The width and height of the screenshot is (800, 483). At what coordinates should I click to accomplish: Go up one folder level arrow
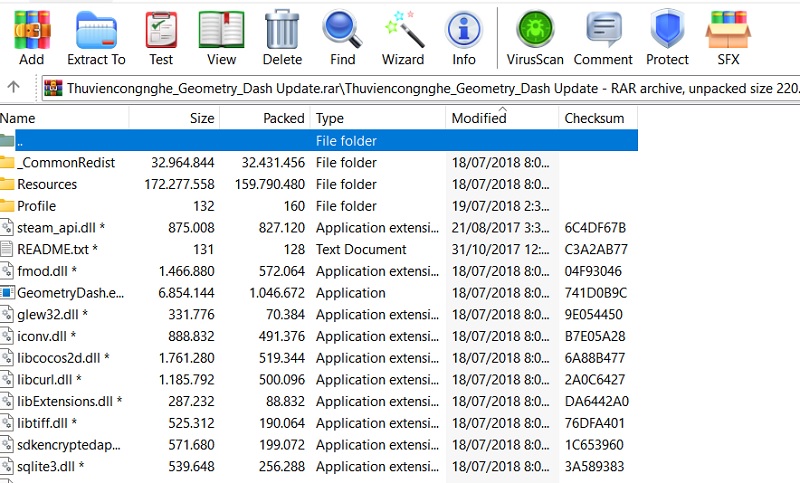[x=14, y=87]
